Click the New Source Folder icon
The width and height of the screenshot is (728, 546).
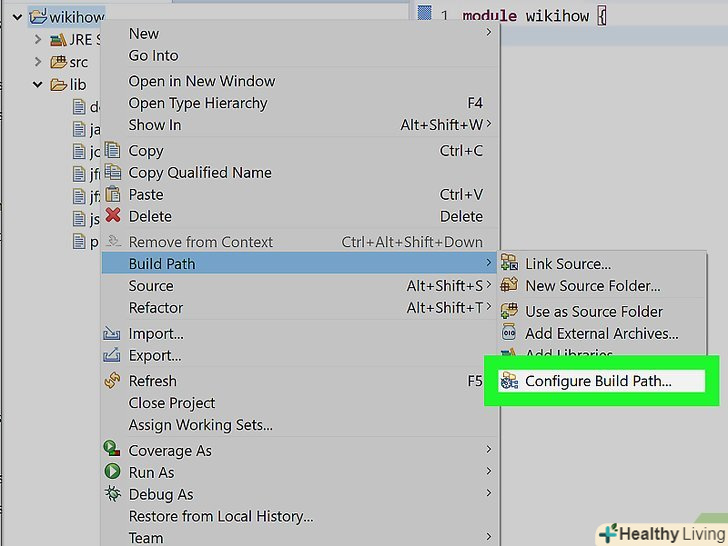[x=509, y=285]
